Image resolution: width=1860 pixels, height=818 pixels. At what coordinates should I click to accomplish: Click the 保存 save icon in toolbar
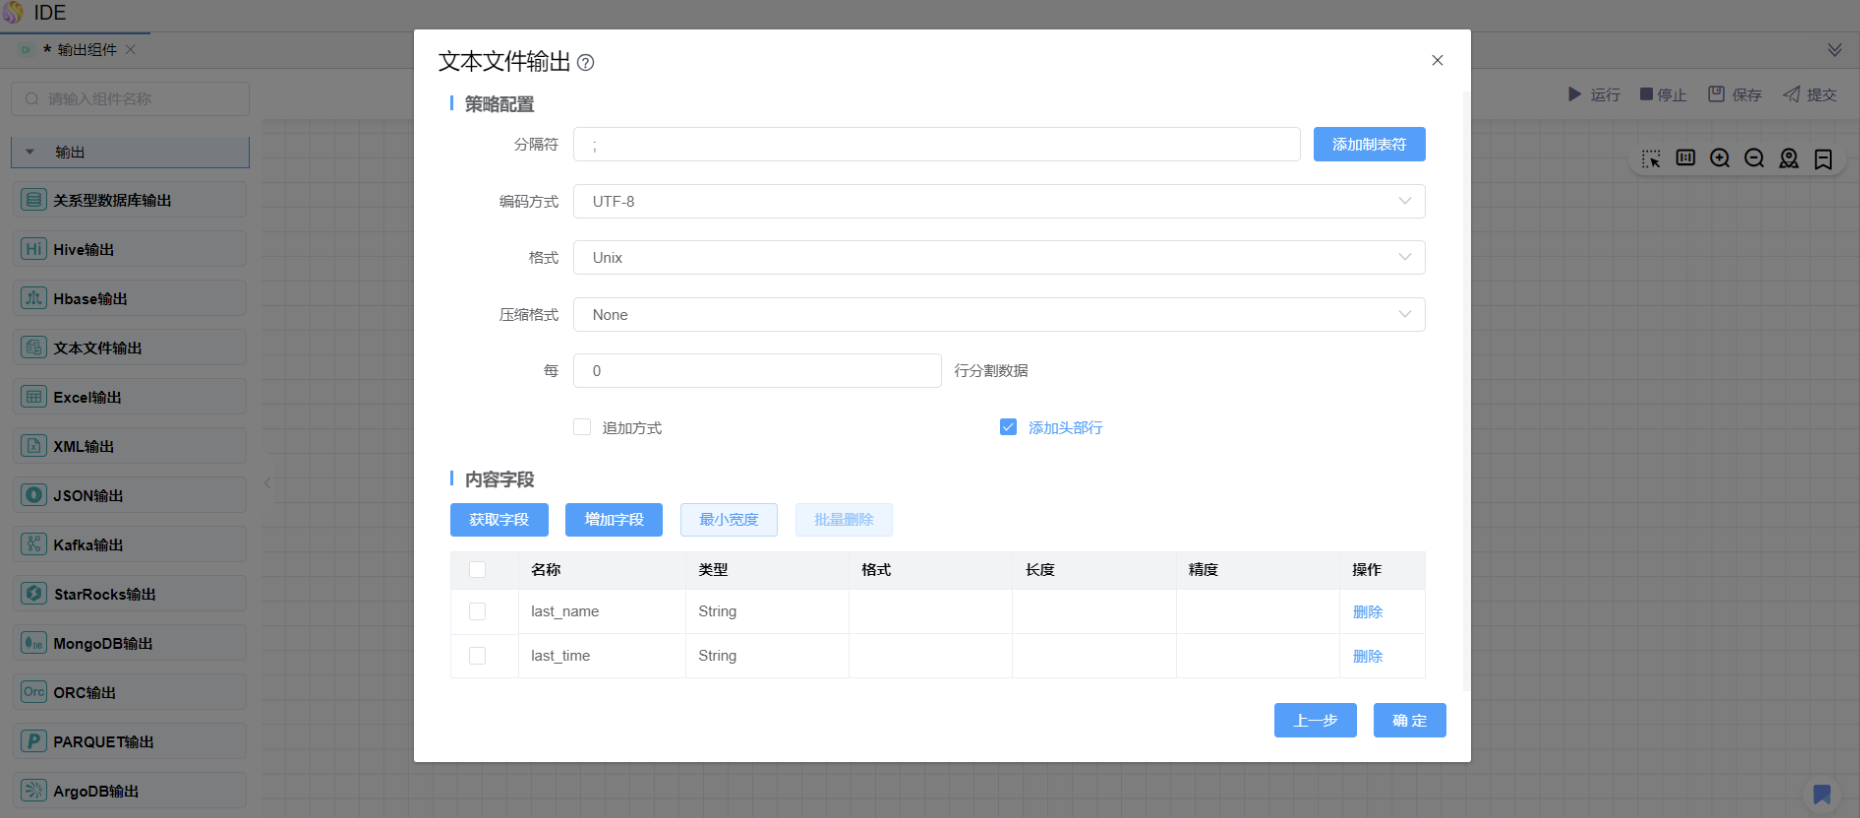[x=1716, y=94]
